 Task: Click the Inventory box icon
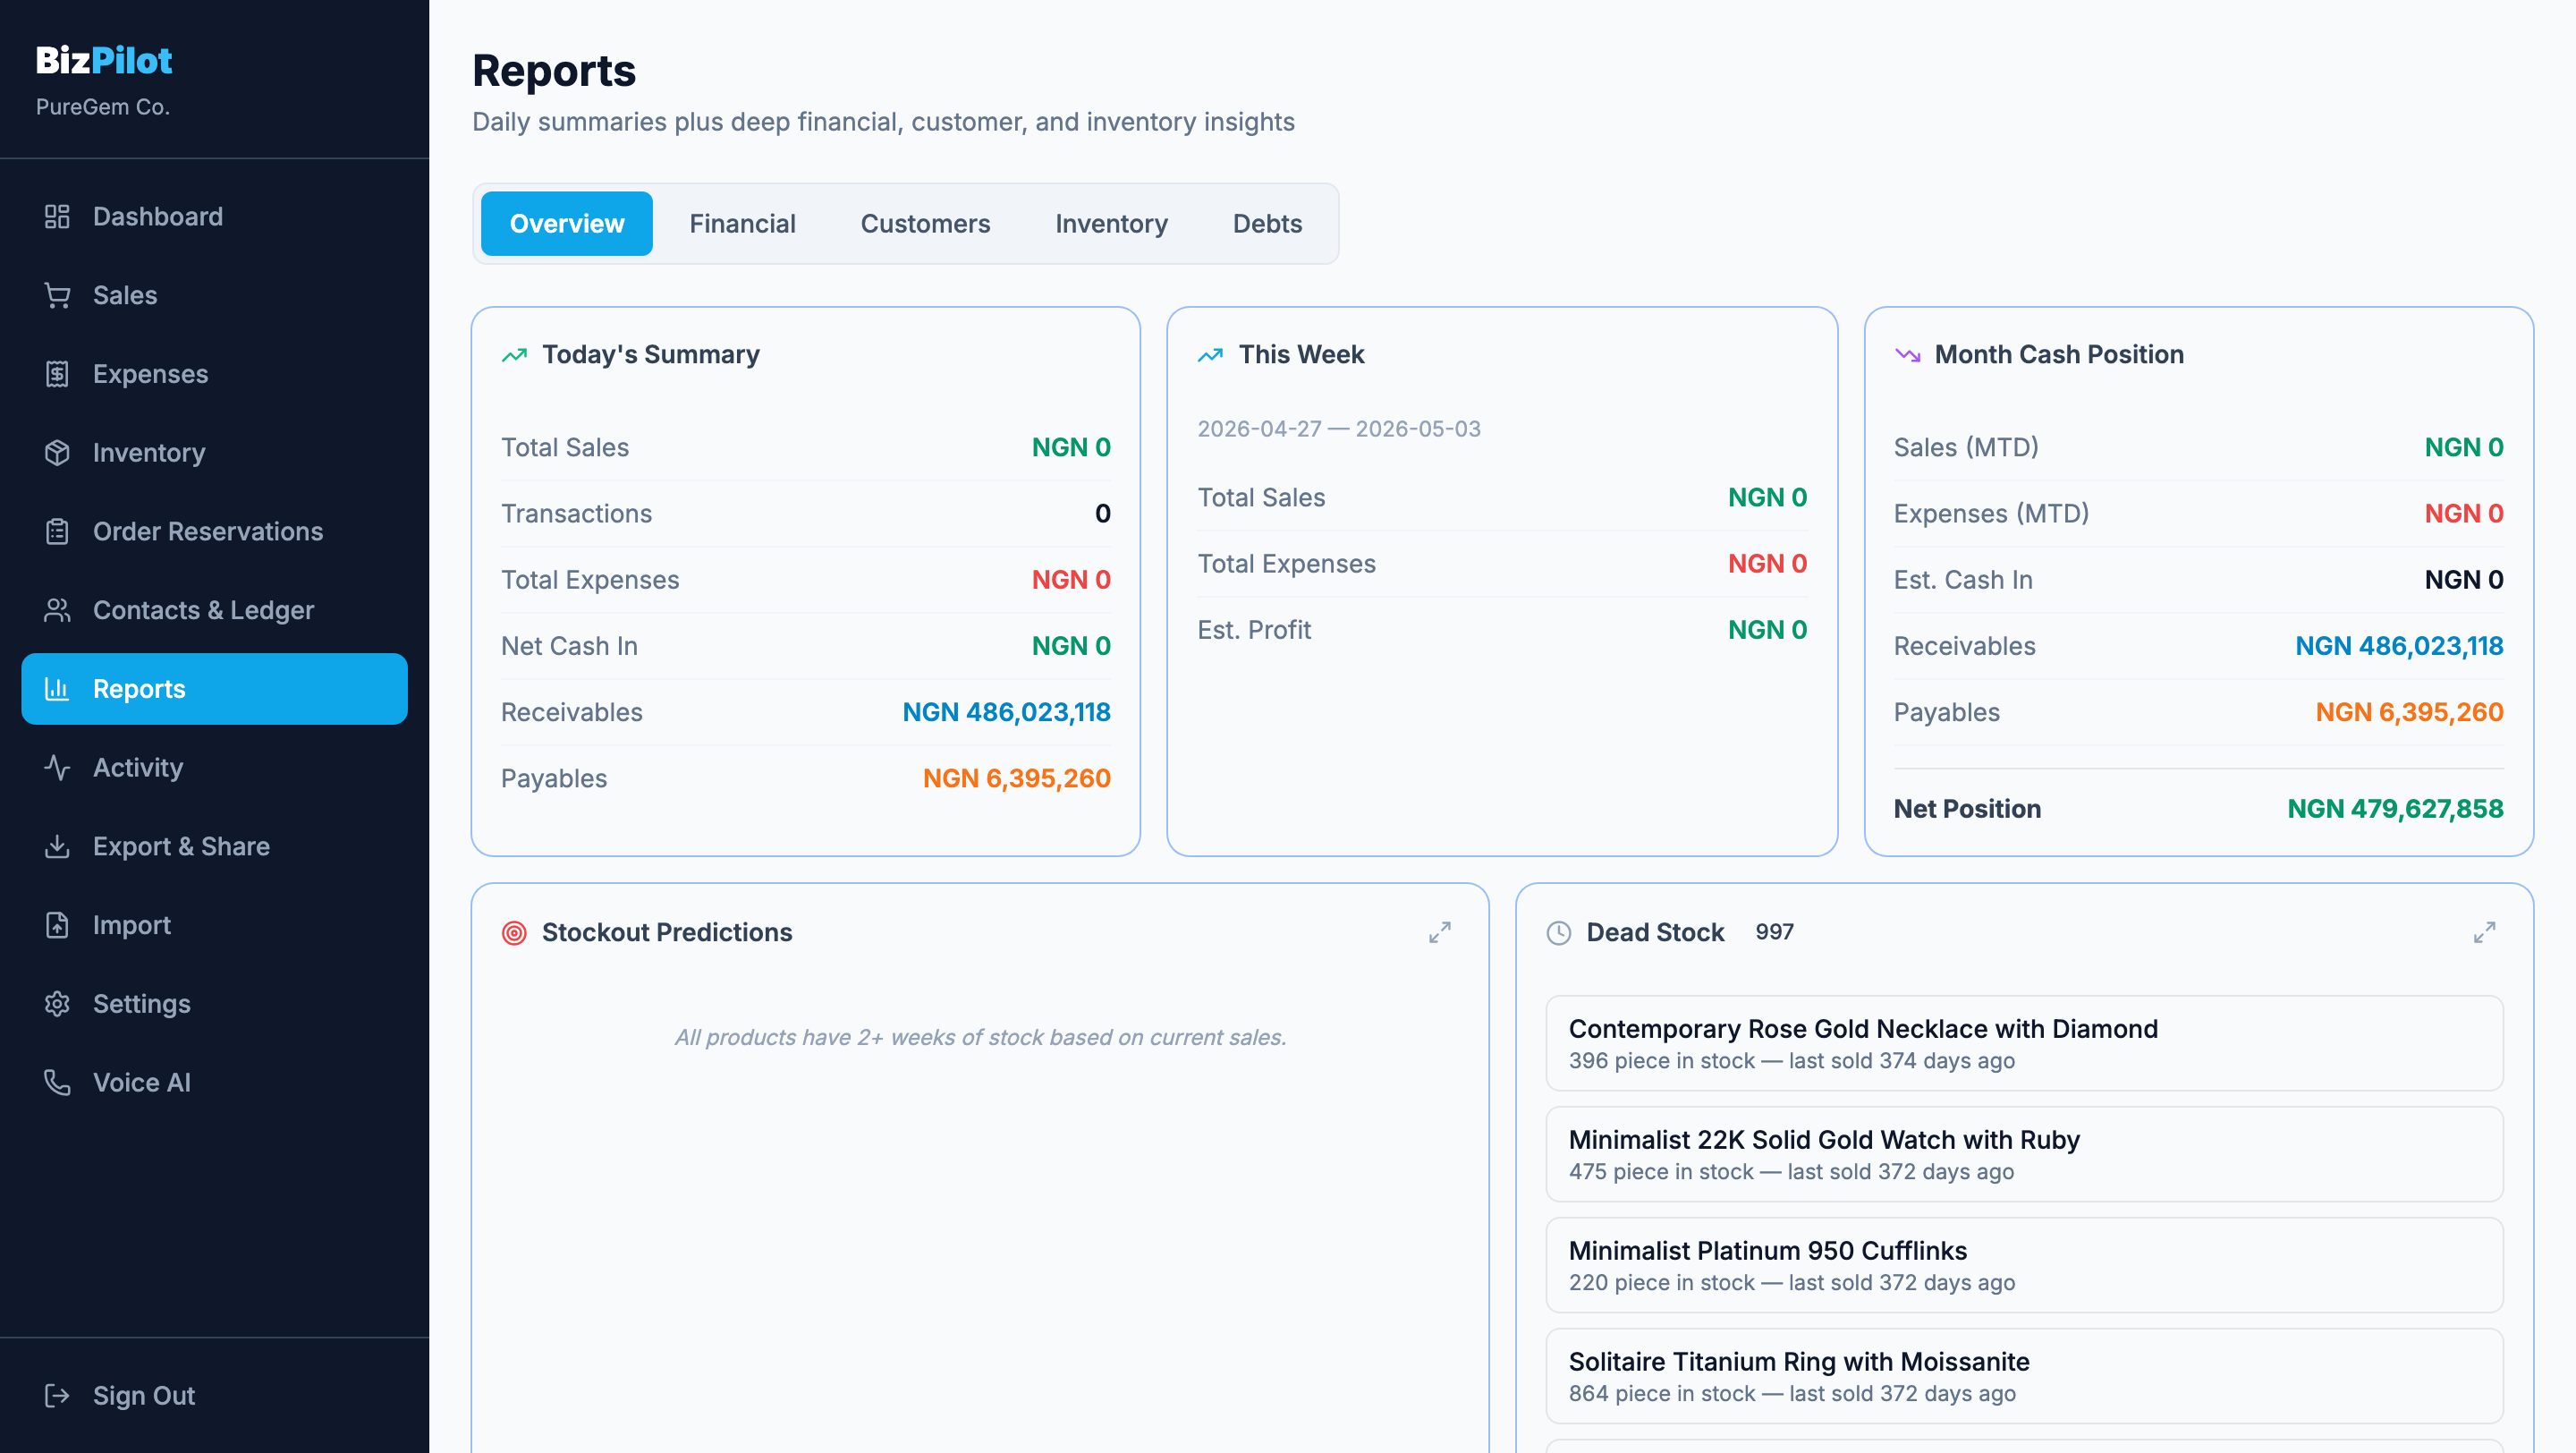click(x=57, y=453)
